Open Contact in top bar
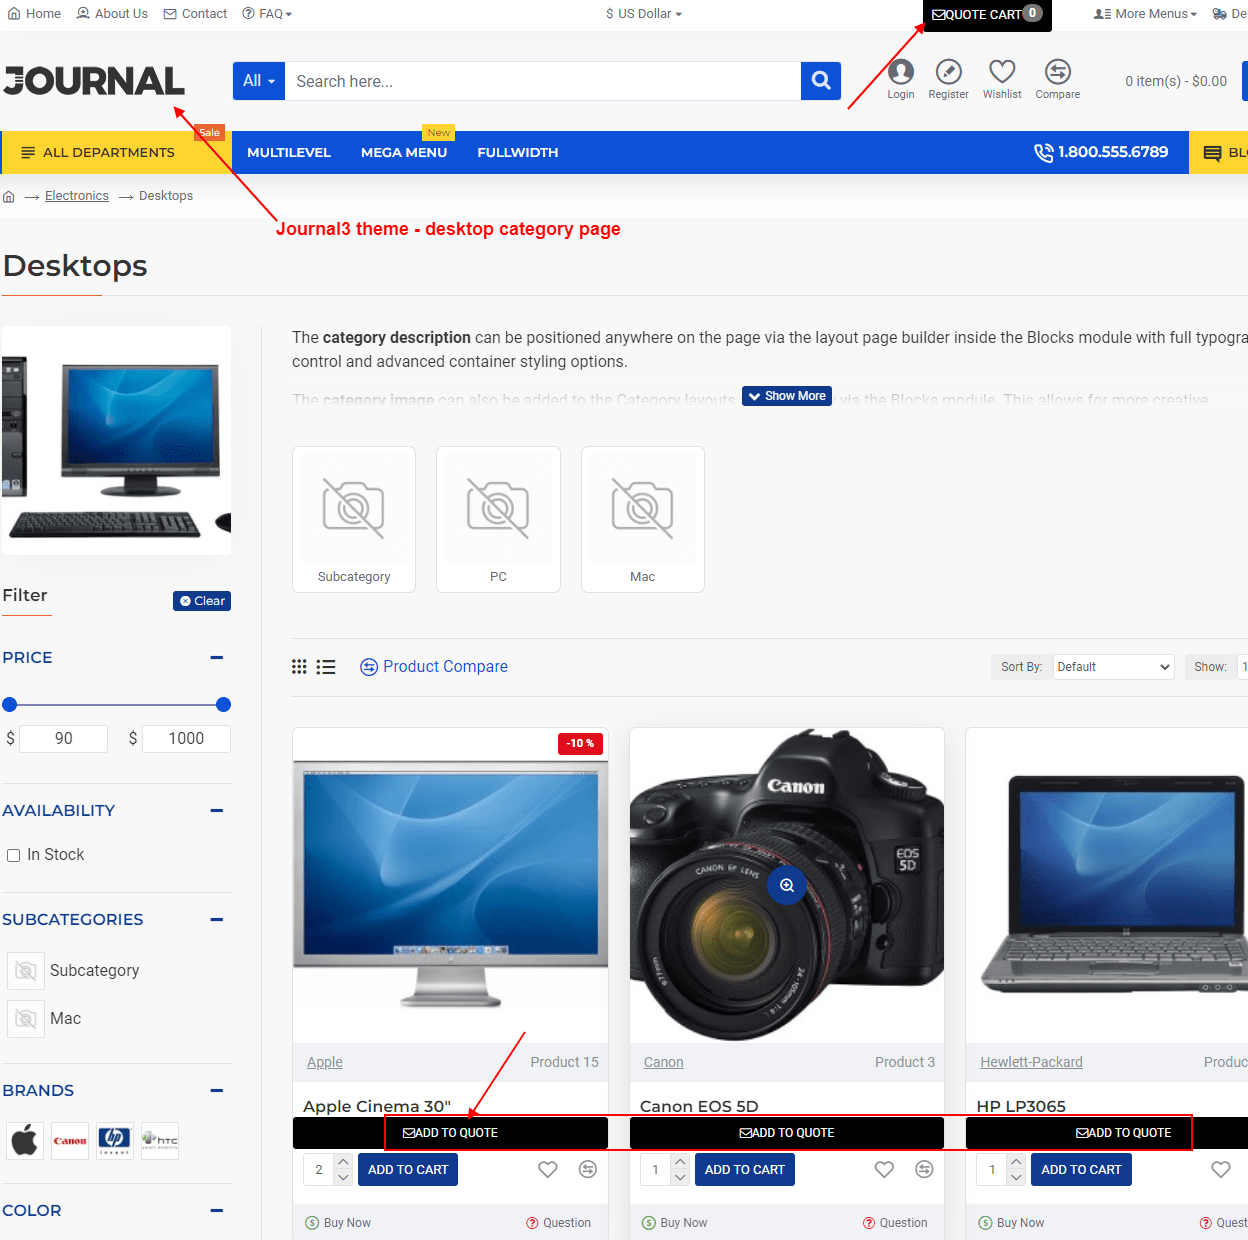 [196, 14]
